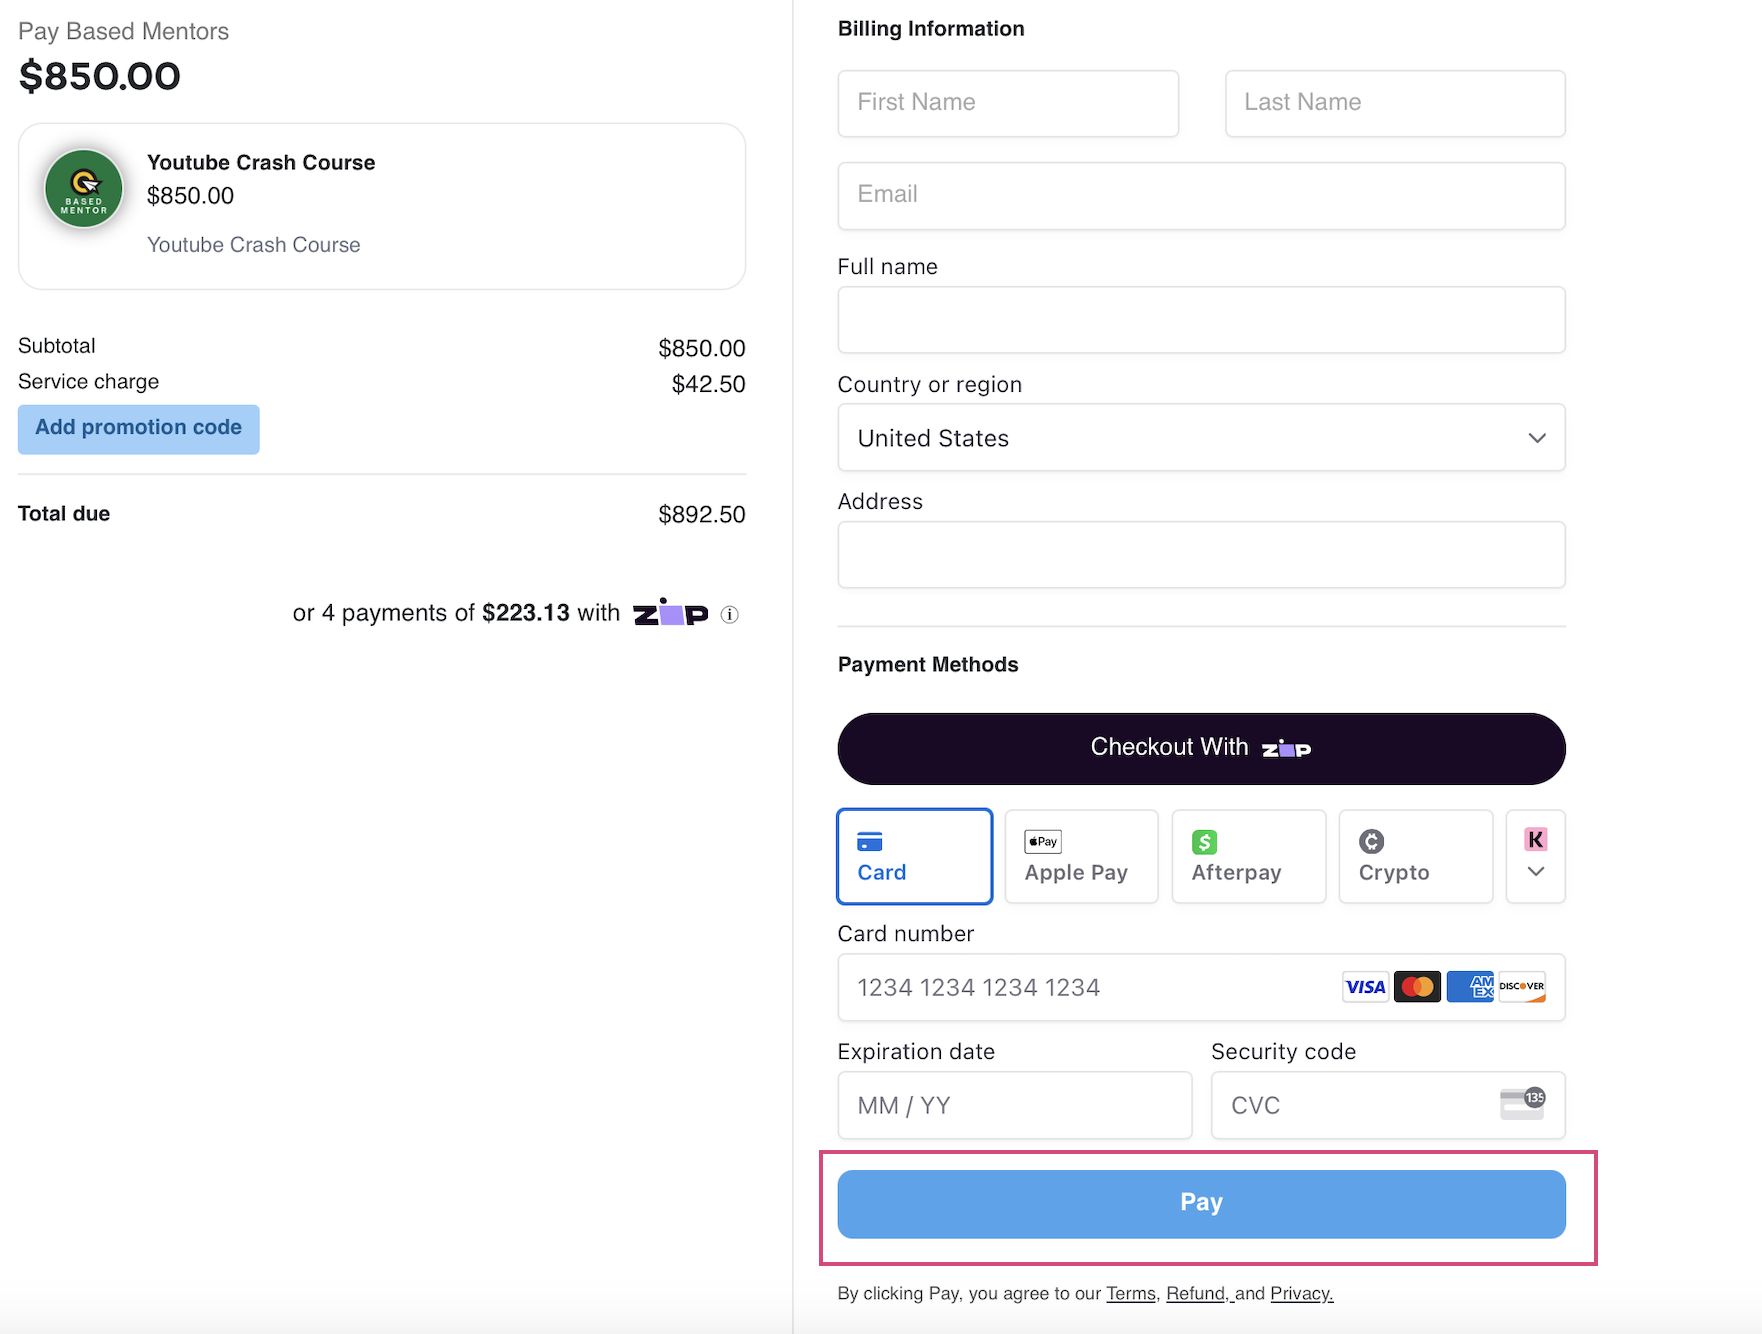Click the Zip logo in payments text
Viewport: 1762px width, 1334px height.
tap(670, 612)
